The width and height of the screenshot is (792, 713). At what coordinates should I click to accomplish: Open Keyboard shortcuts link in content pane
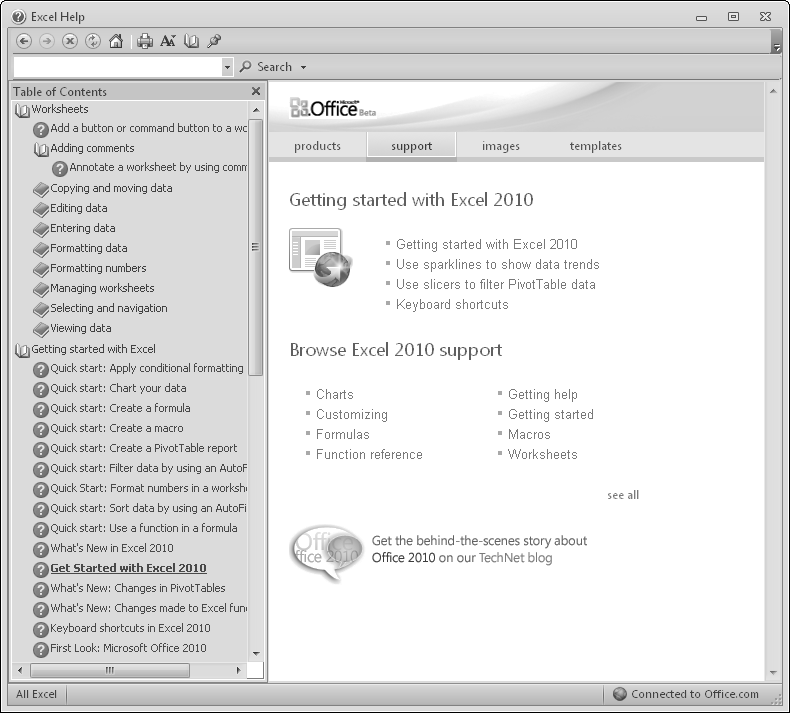pos(452,304)
